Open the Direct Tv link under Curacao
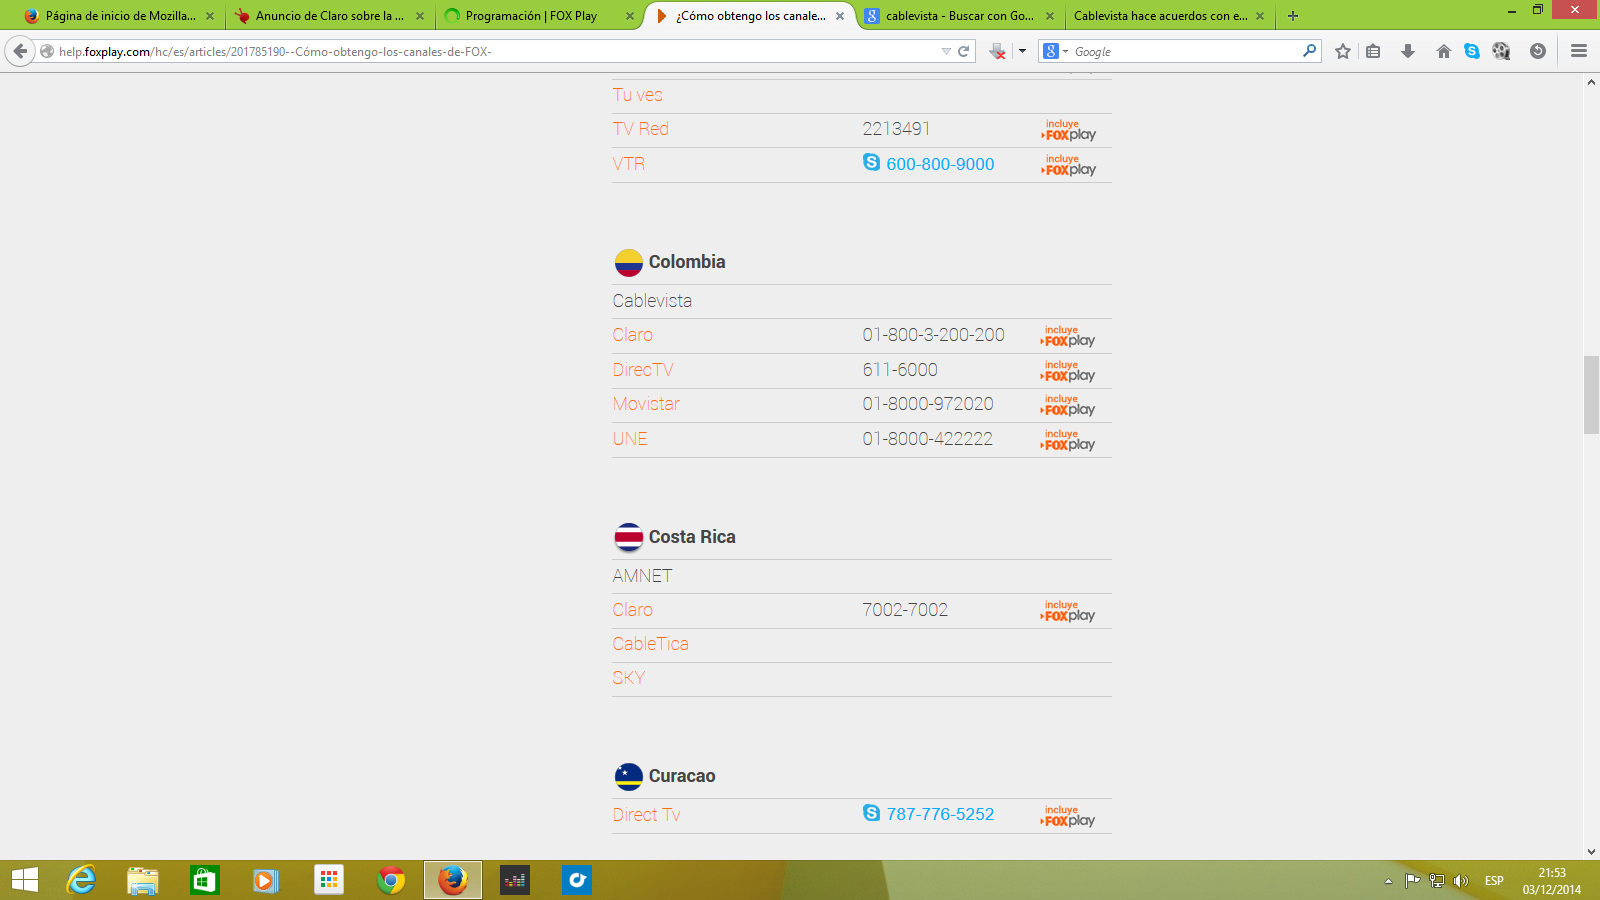 [x=647, y=815]
